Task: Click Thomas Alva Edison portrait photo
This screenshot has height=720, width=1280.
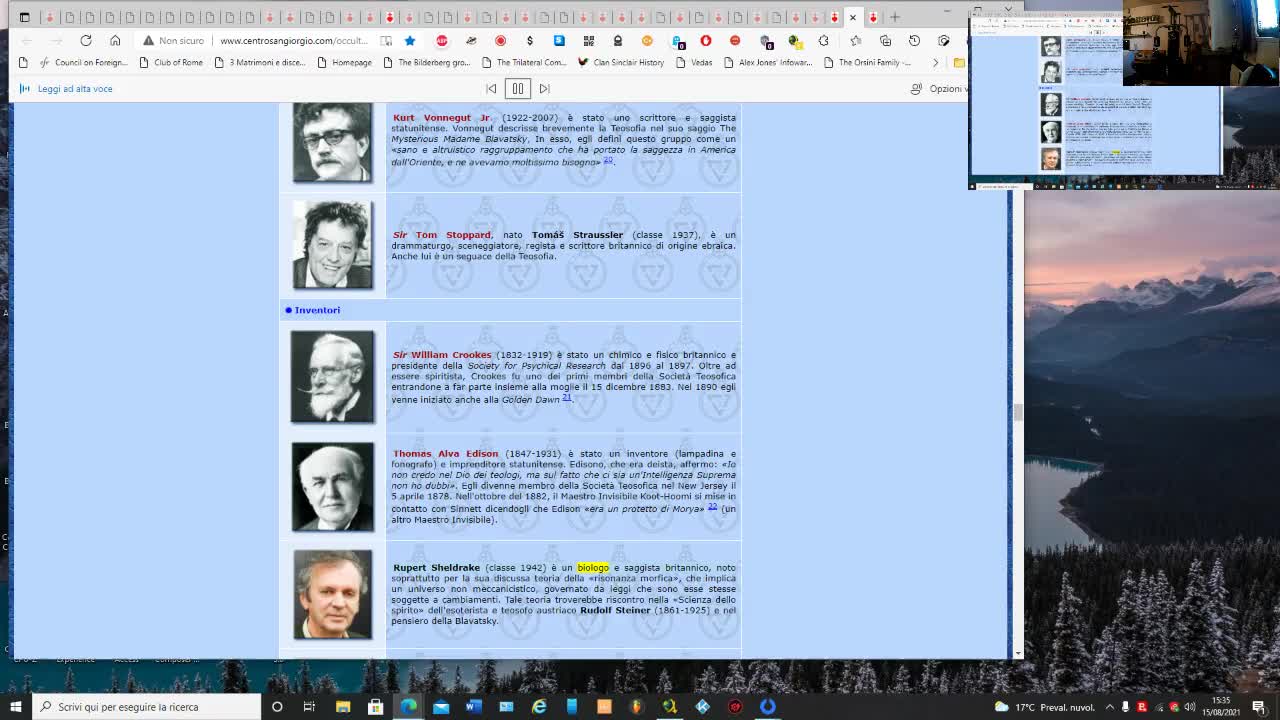Action: coord(332,487)
